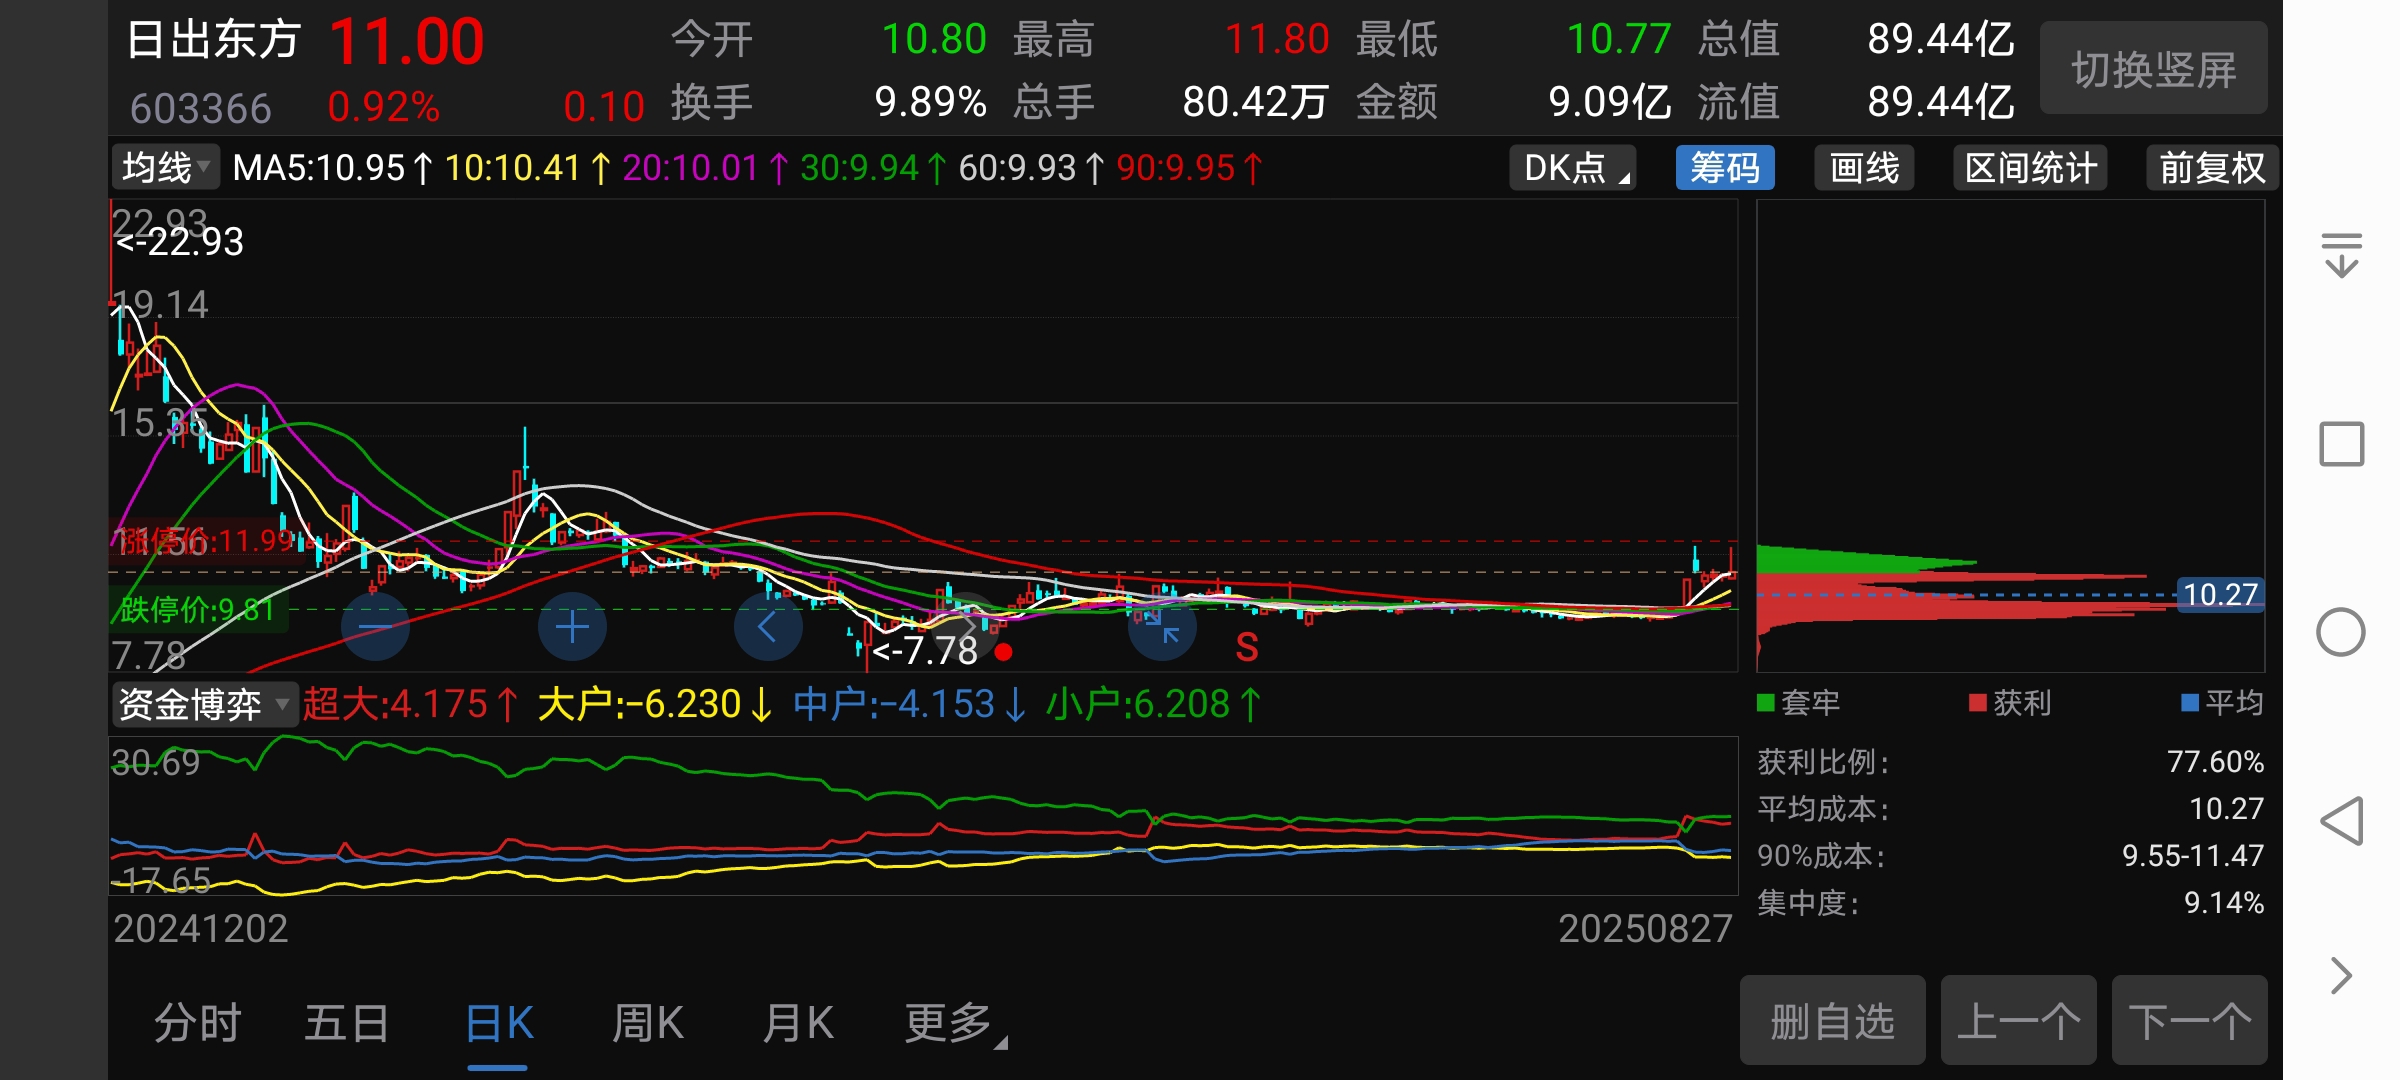Tap the 大户:-6.230 fund flow value

(655, 704)
